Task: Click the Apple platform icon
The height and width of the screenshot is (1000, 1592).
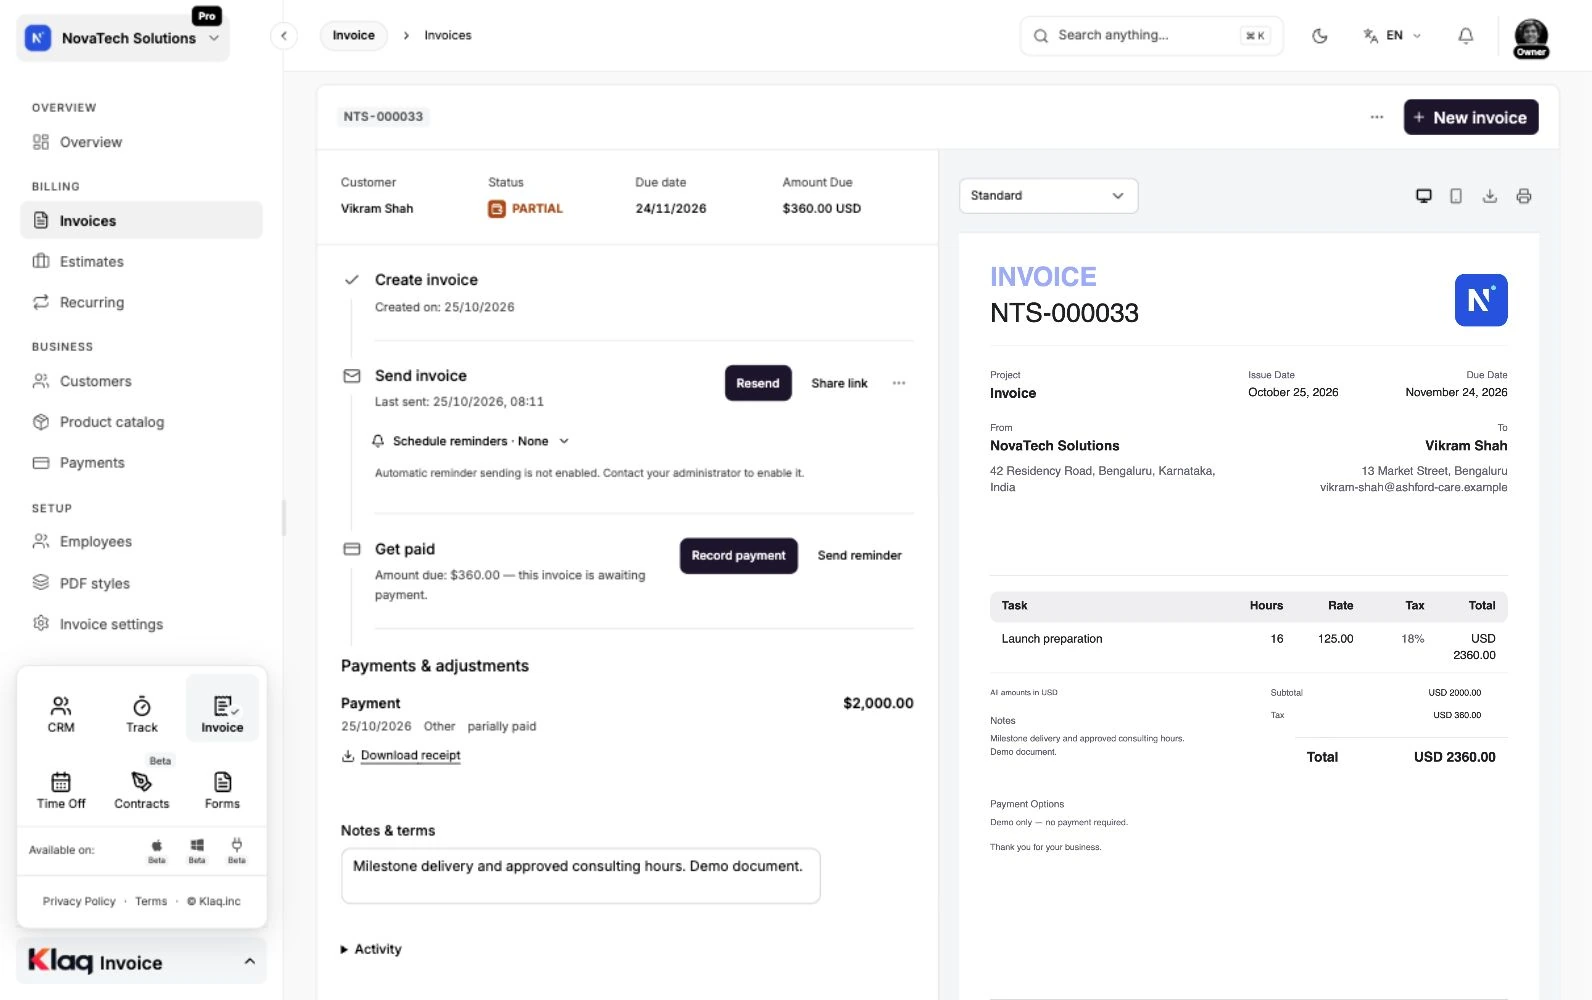Action: point(157,850)
